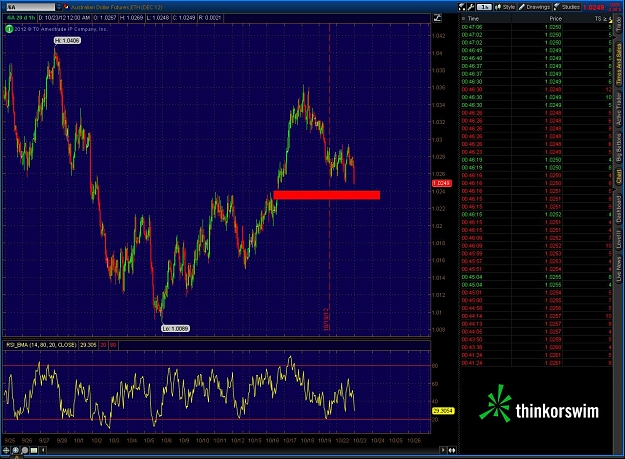Select the 00:44:14 trade row

pos(537,316)
